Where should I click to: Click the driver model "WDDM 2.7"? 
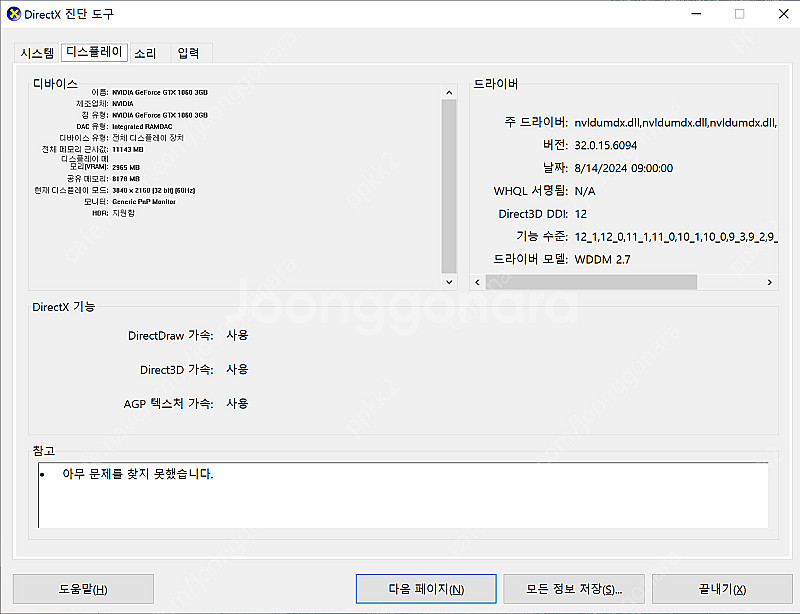[602, 260]
